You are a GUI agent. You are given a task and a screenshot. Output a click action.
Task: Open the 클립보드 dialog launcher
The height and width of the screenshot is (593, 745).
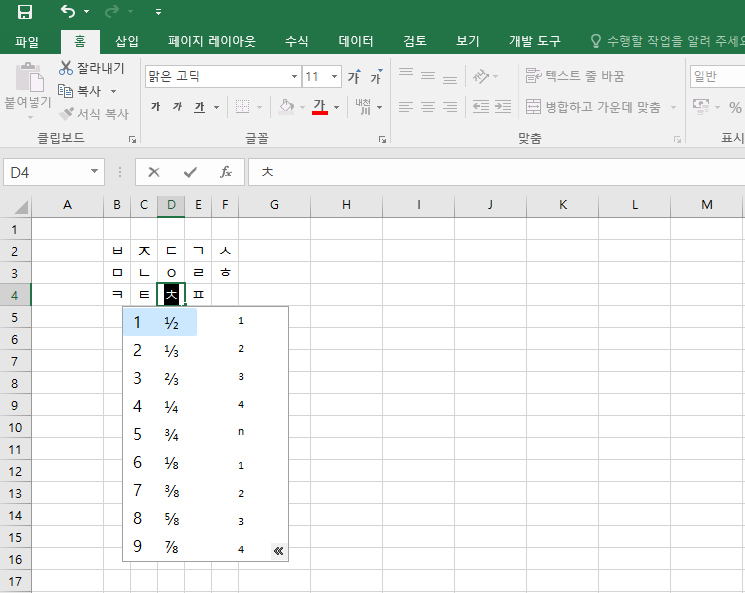click(133, 139)
